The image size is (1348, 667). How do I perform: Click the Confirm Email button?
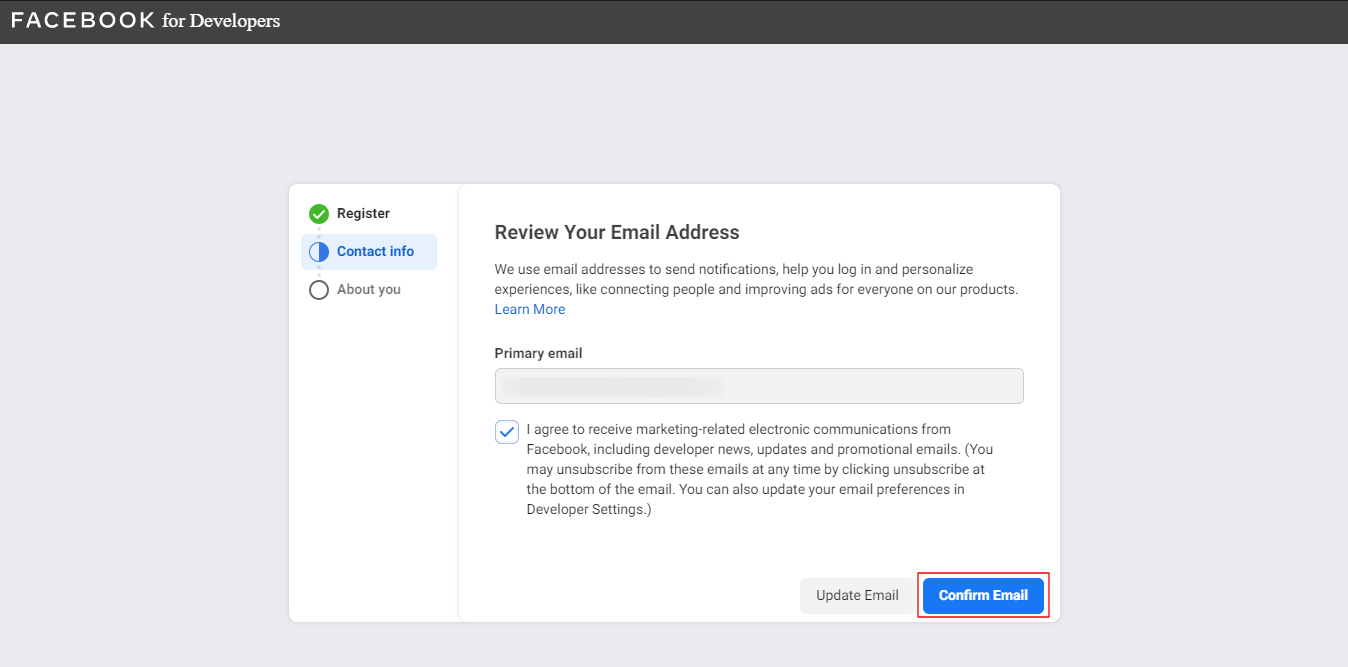[x=983, y=595]
